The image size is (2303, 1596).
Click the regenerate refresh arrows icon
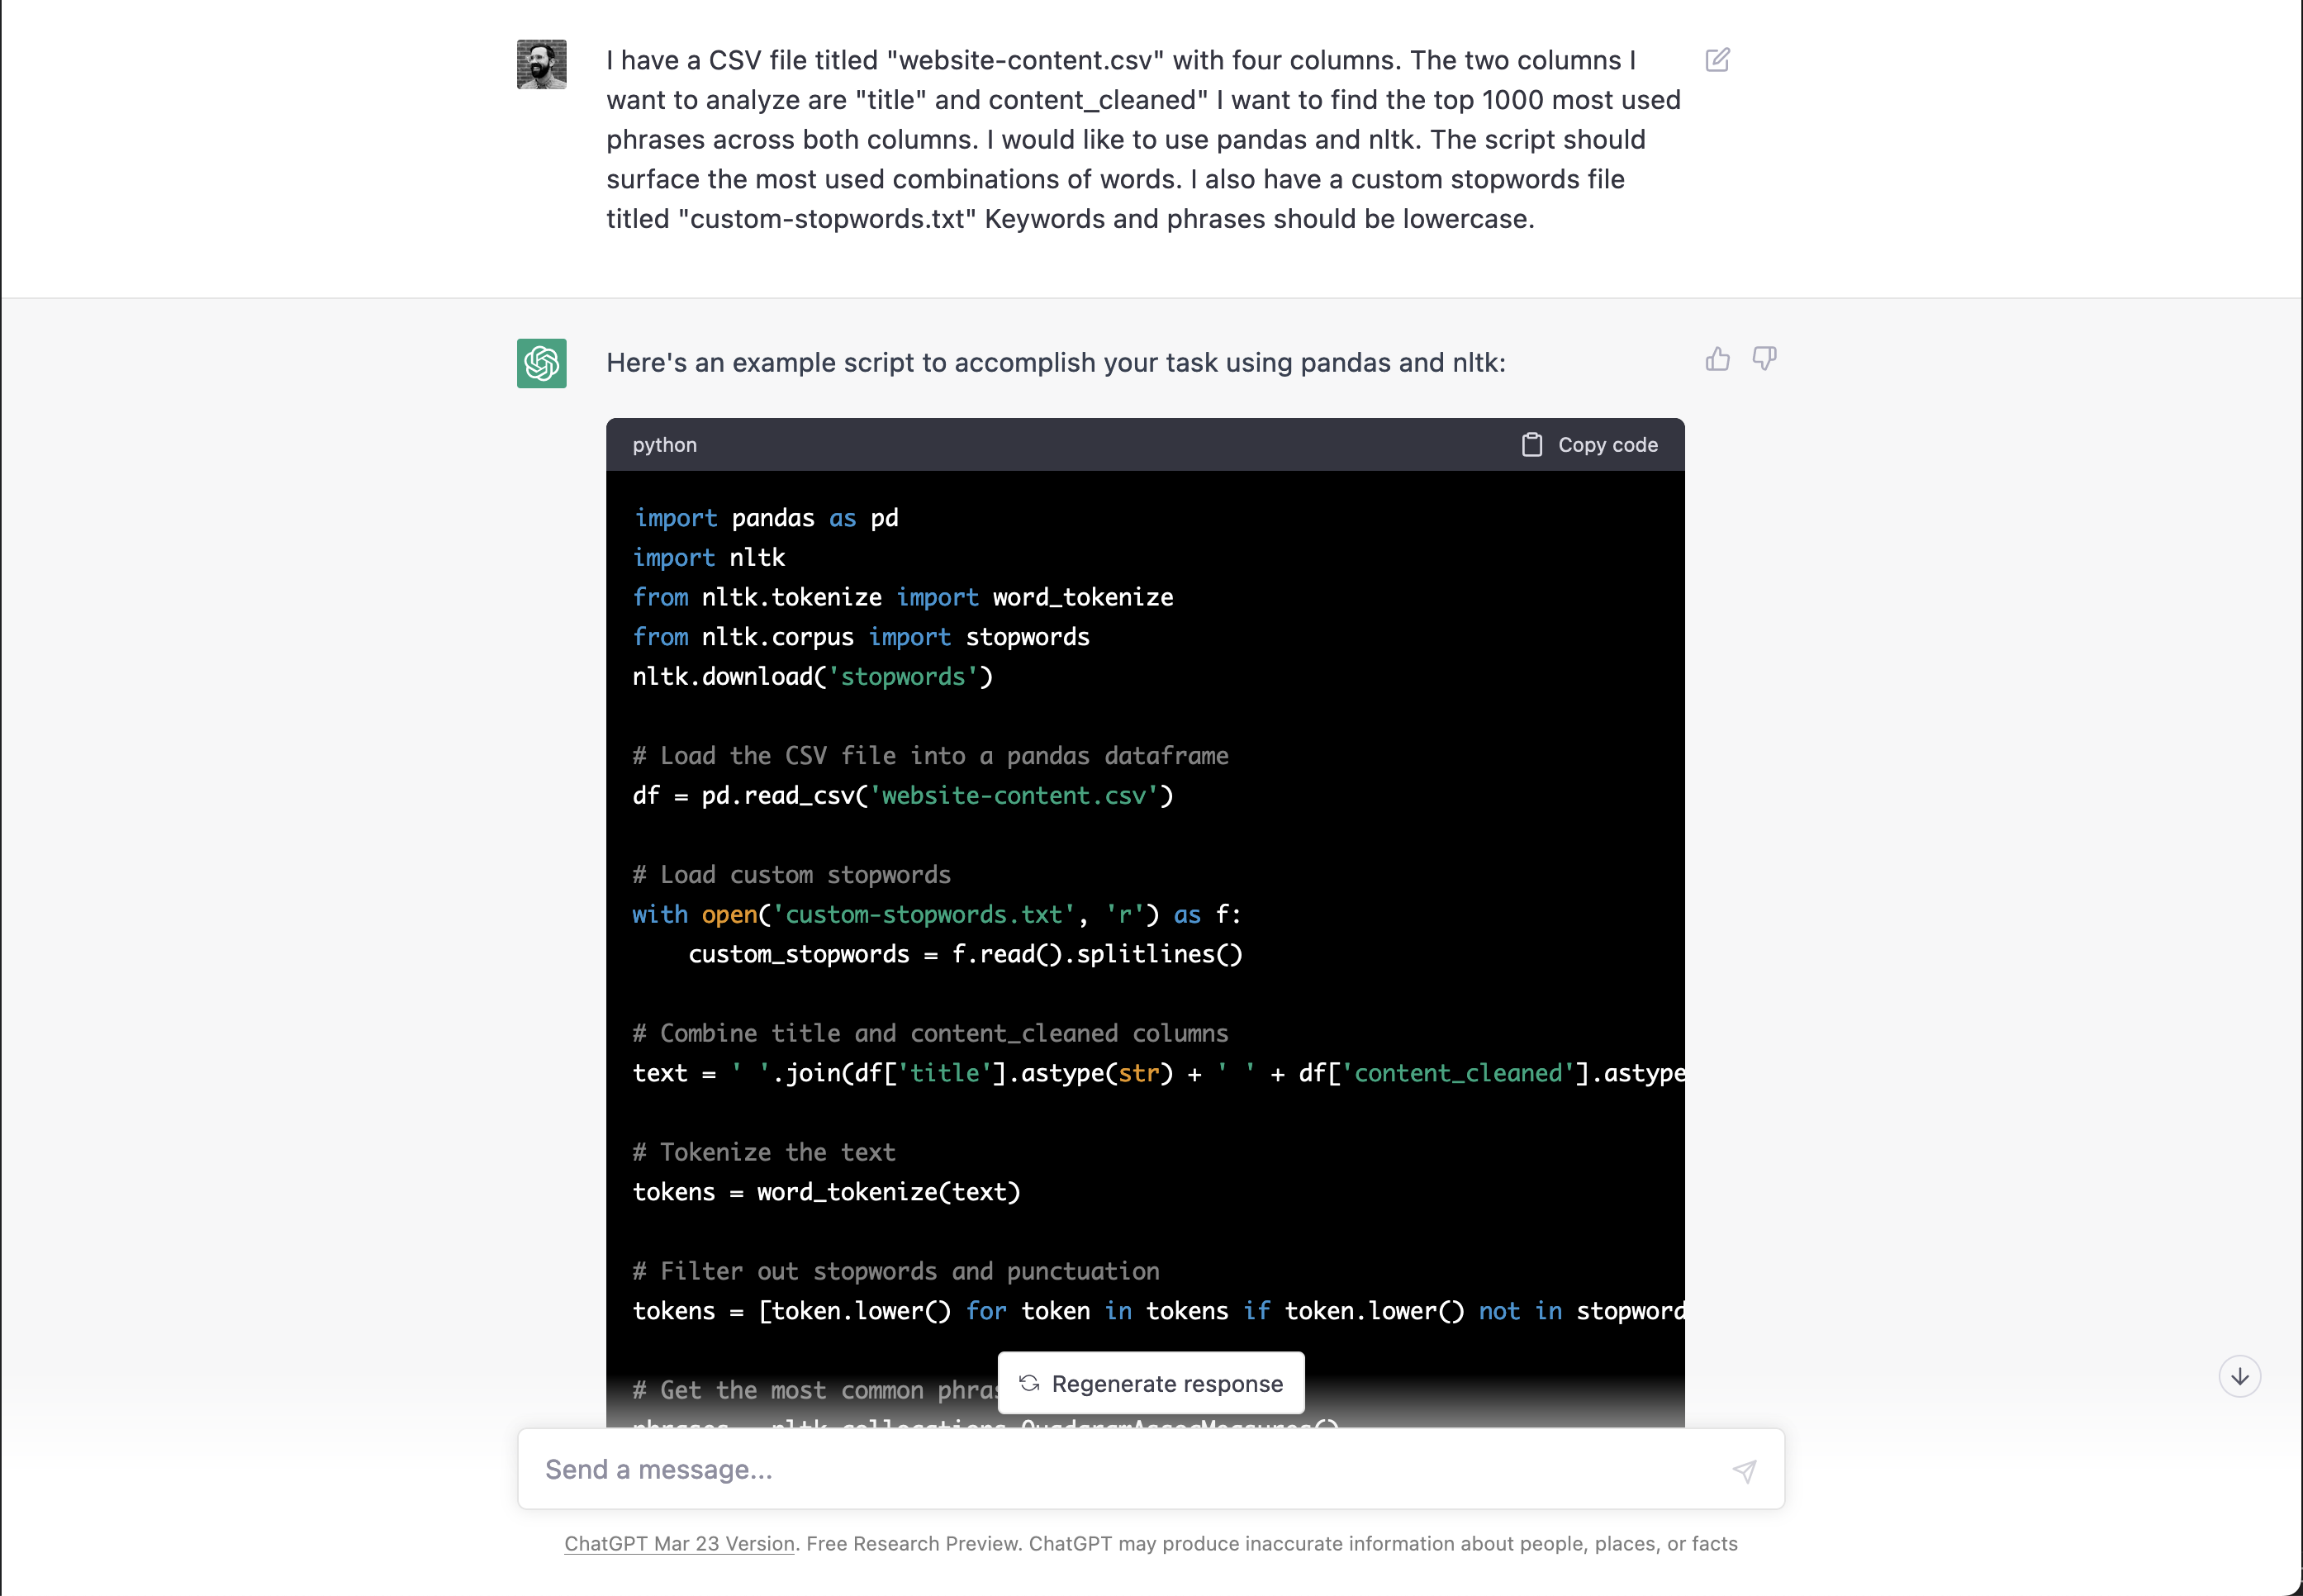click(1029, 1383)
